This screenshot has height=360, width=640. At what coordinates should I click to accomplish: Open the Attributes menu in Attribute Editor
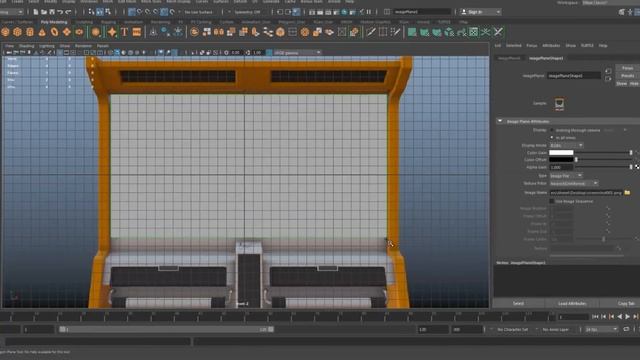point(551,46)
